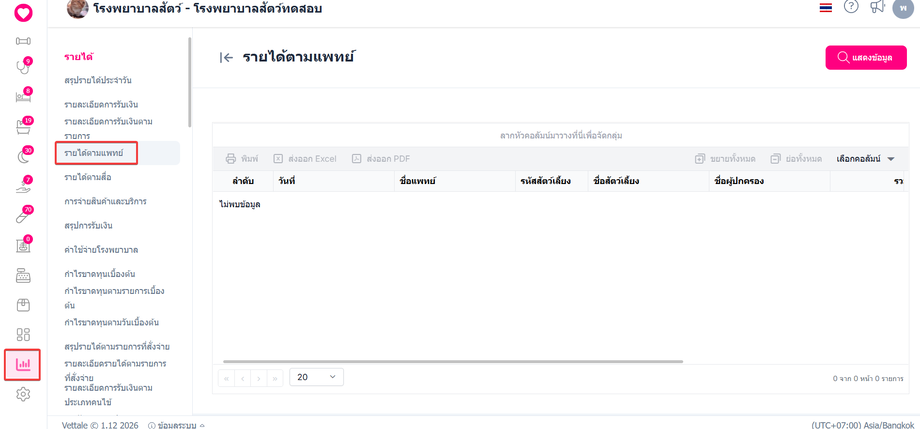Open การจ่ายสินค้าและบริการ report
This screenshot has width=920, height=429.
click(x=106, y=201)
